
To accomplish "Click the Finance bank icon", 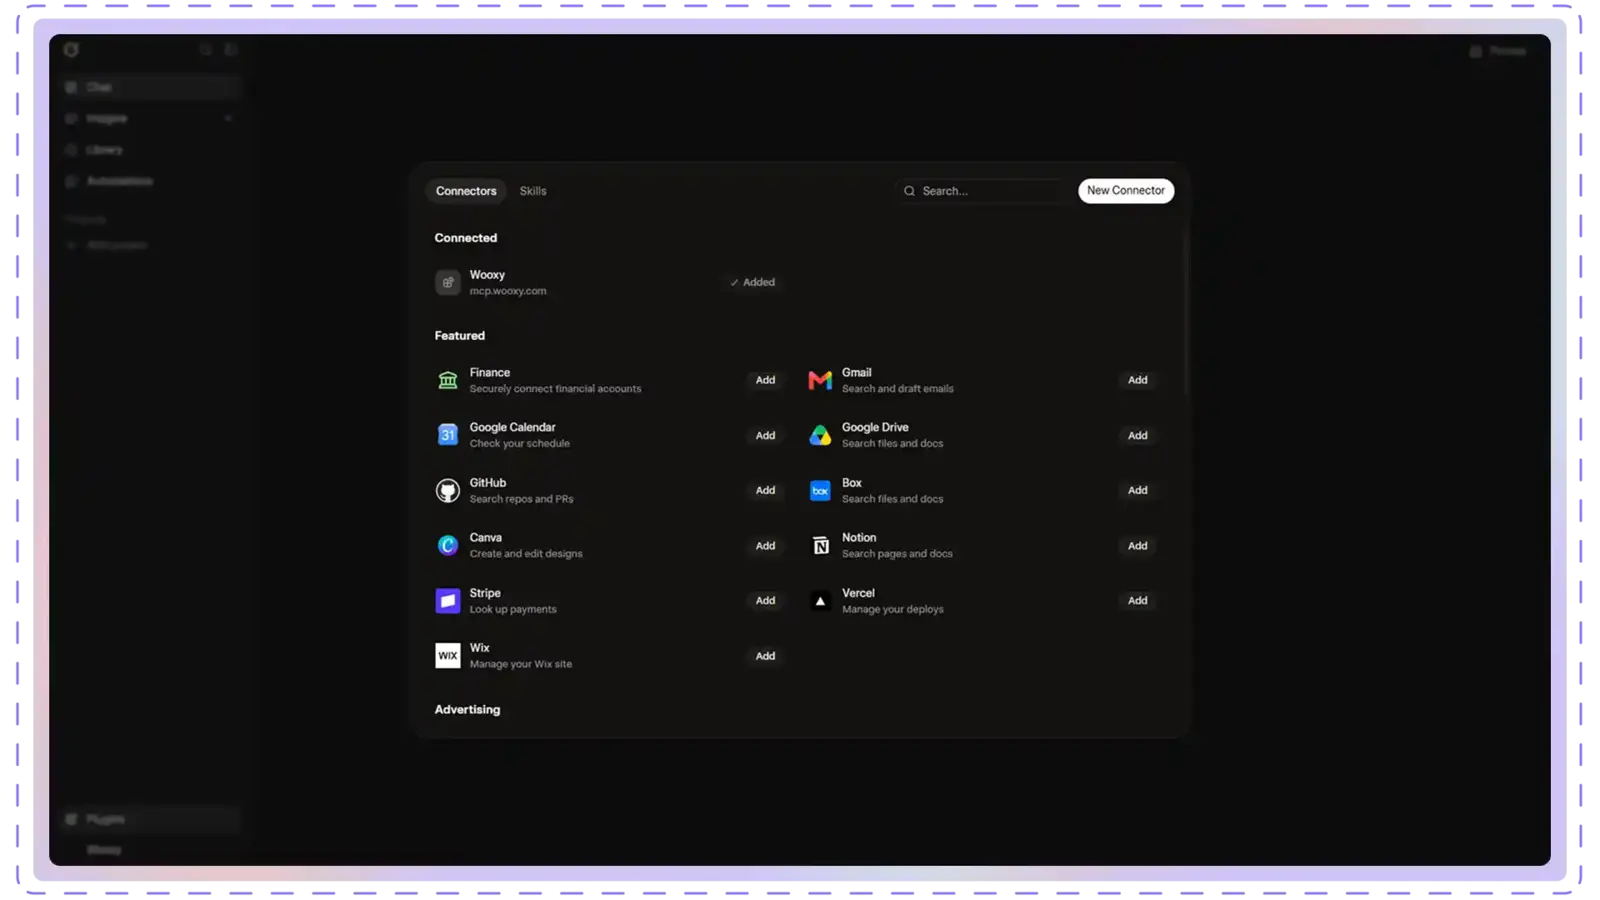I will pos(447,380).
